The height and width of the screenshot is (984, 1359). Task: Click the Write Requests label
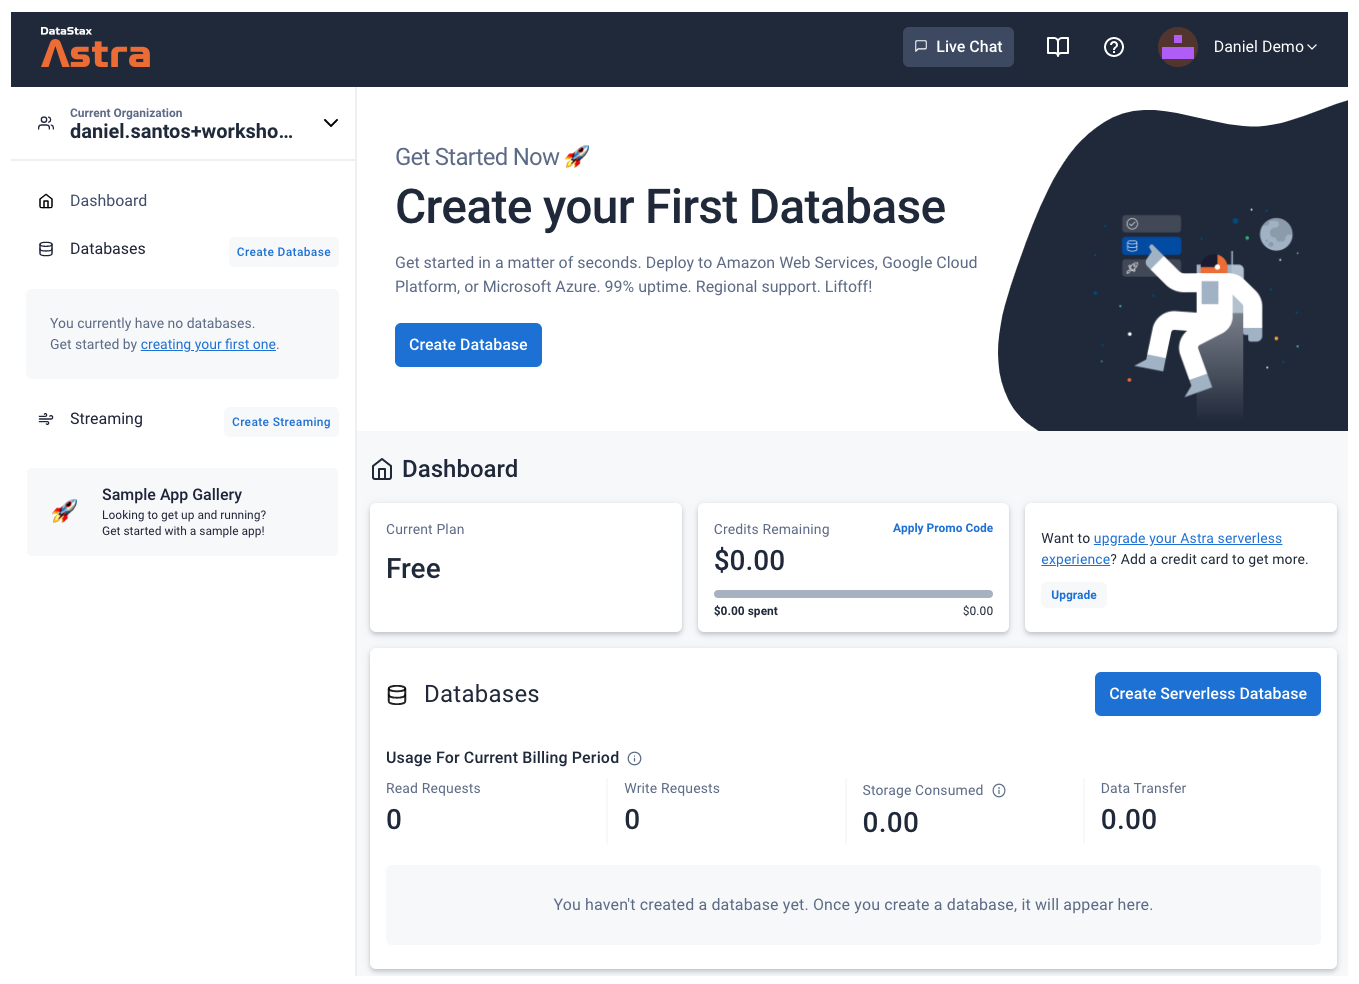click(672, 789)
